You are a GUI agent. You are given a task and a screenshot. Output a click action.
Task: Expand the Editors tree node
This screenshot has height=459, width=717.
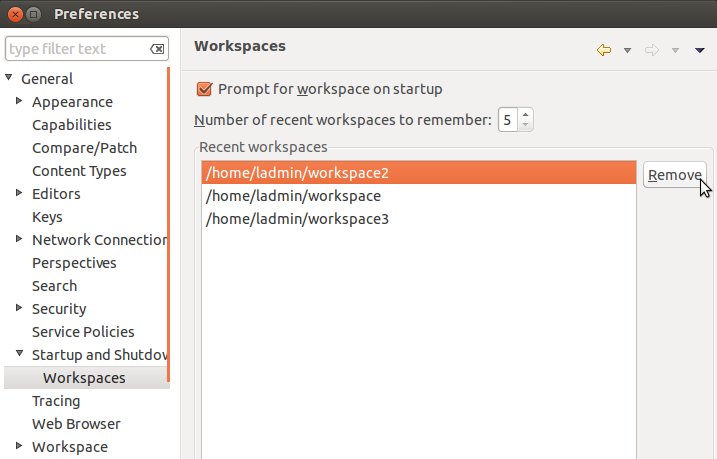19,192
